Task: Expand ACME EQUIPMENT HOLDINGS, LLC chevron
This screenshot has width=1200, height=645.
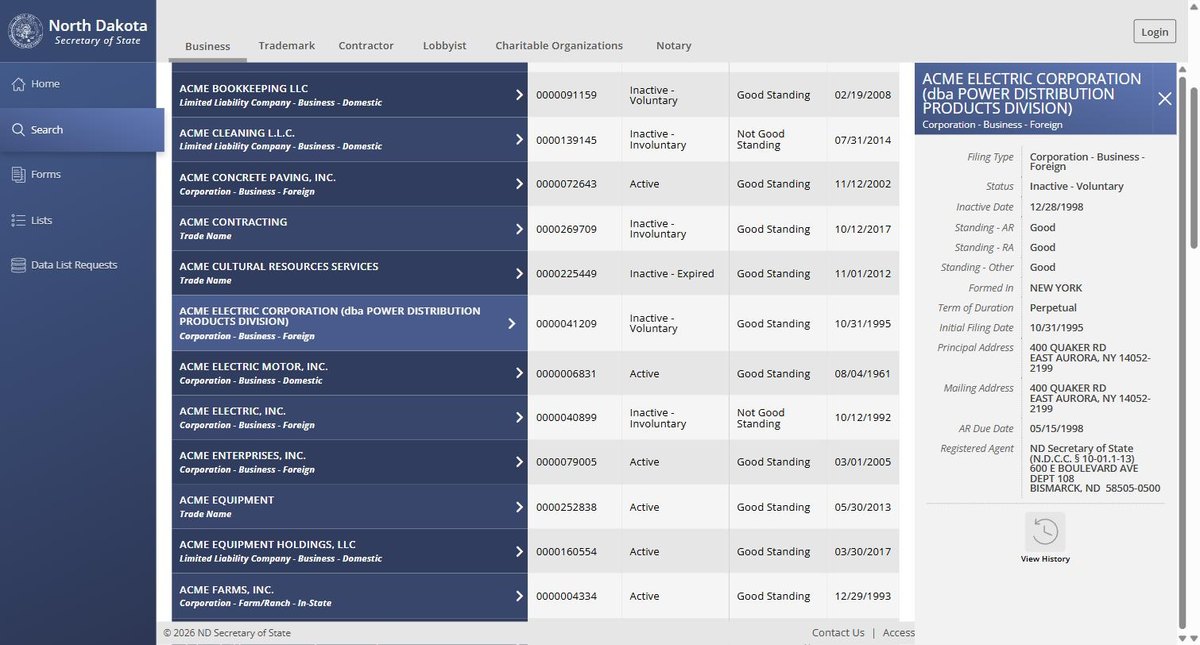Action: click(519, 552)
